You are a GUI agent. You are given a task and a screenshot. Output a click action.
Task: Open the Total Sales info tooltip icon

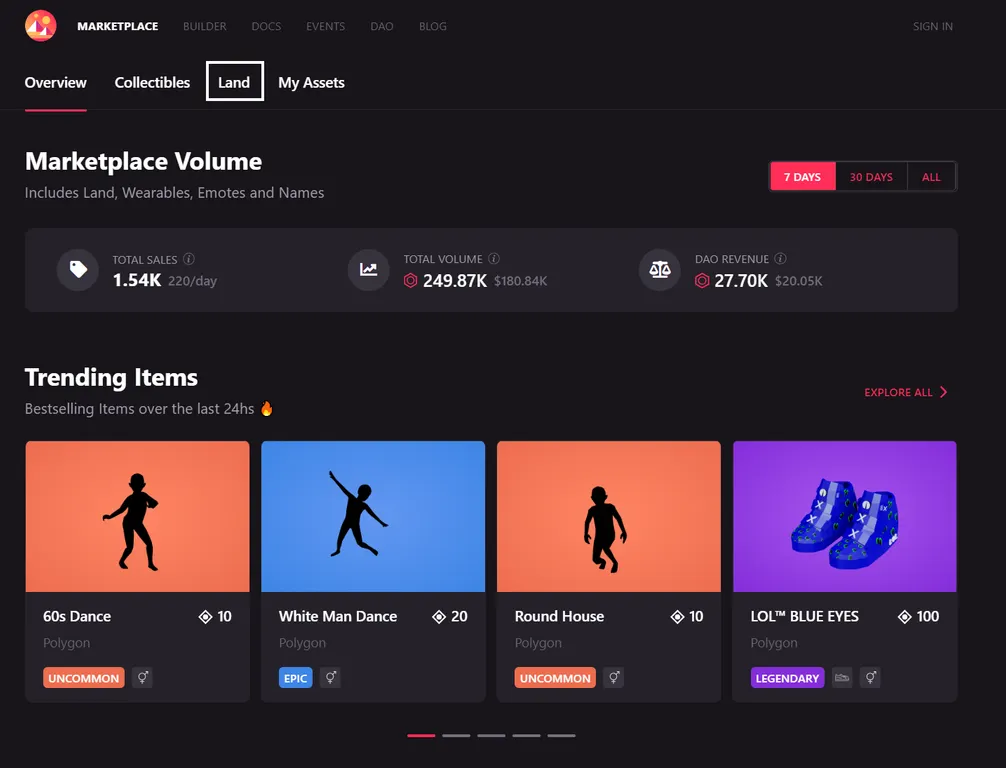tap(189, 259)
